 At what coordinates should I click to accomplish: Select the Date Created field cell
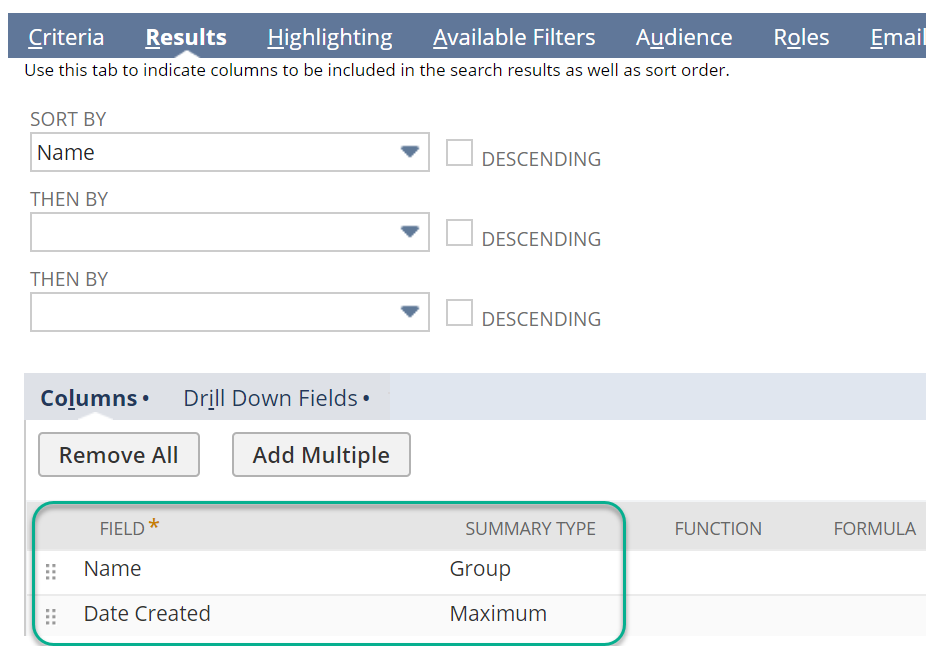(147, 614)
